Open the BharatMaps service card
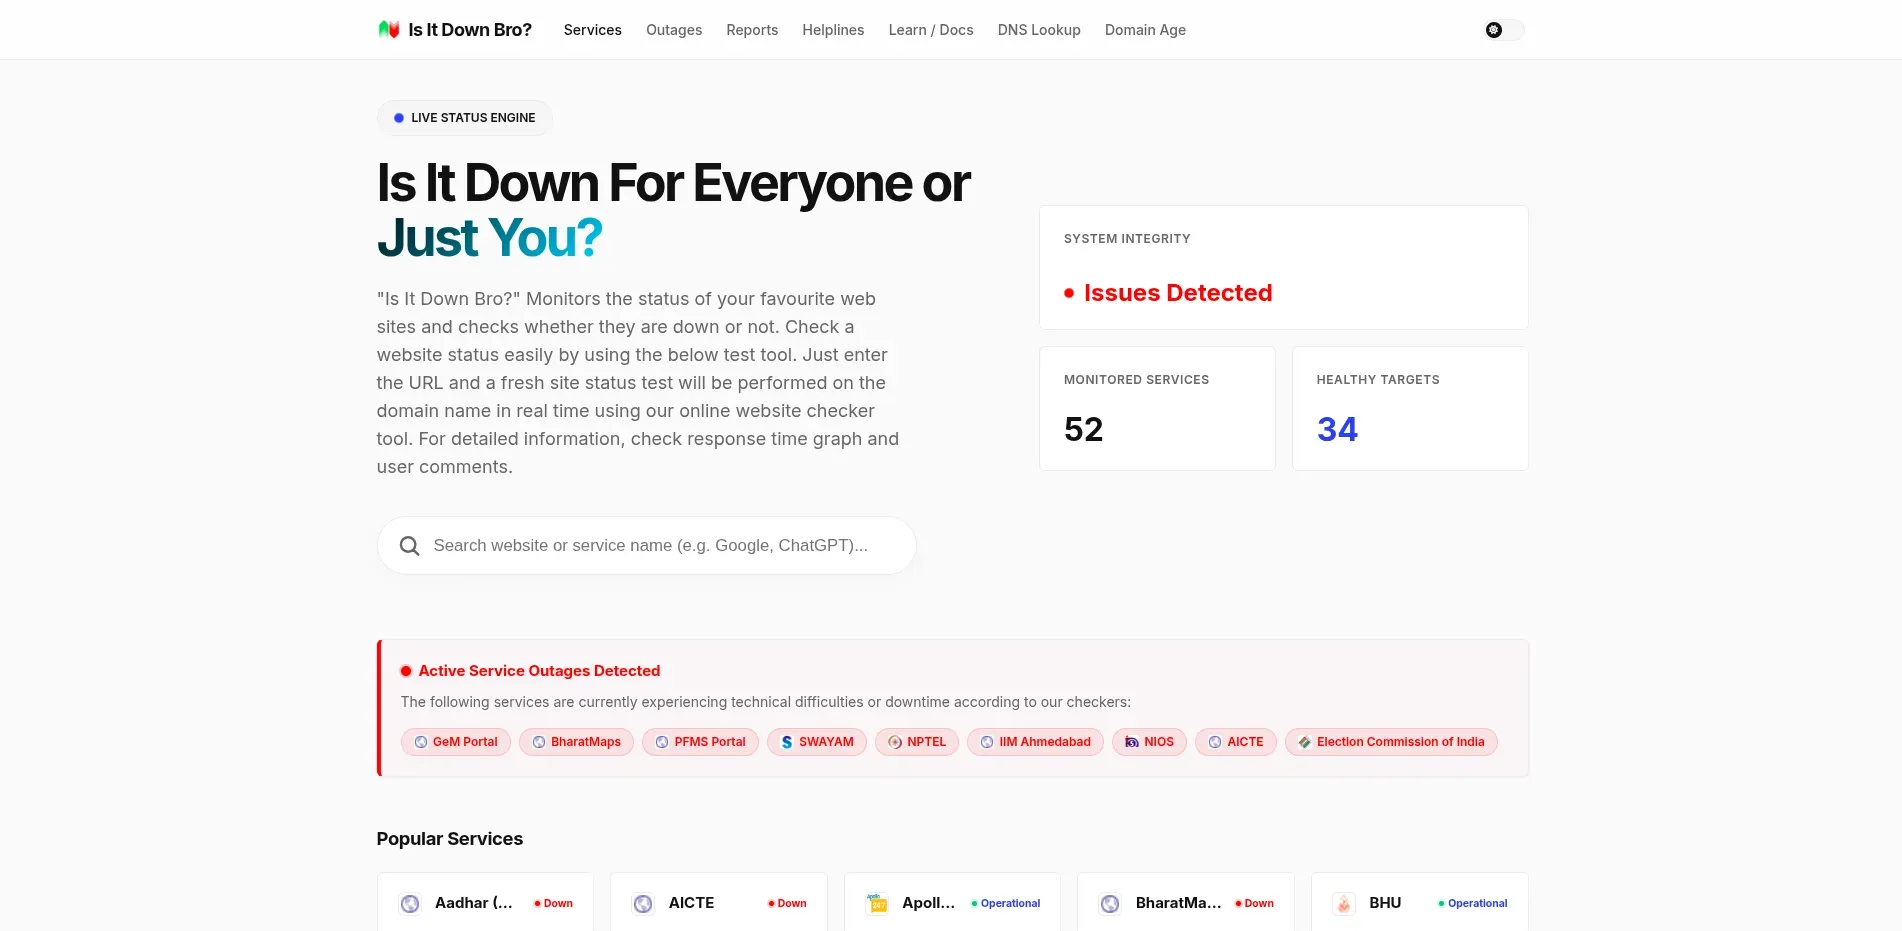 [1186, 903]
